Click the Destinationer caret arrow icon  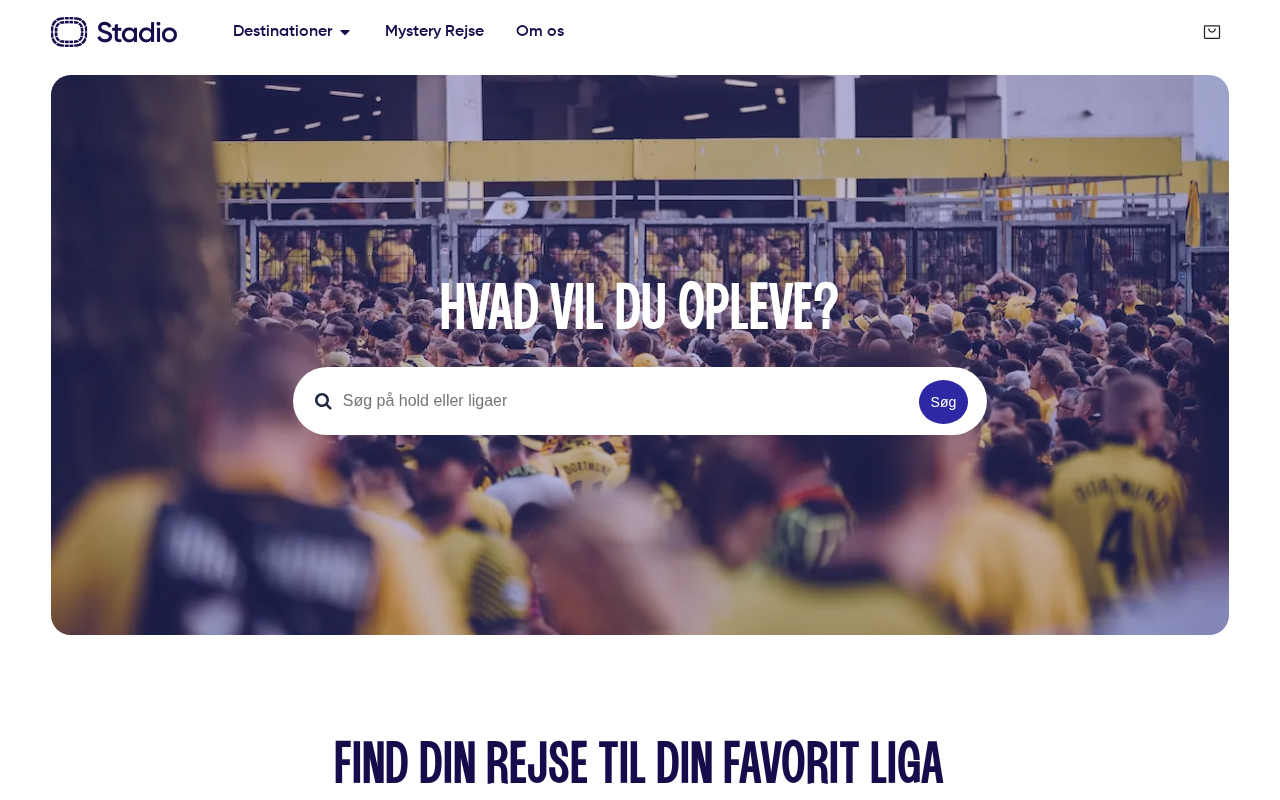click(x=345, y=32)
